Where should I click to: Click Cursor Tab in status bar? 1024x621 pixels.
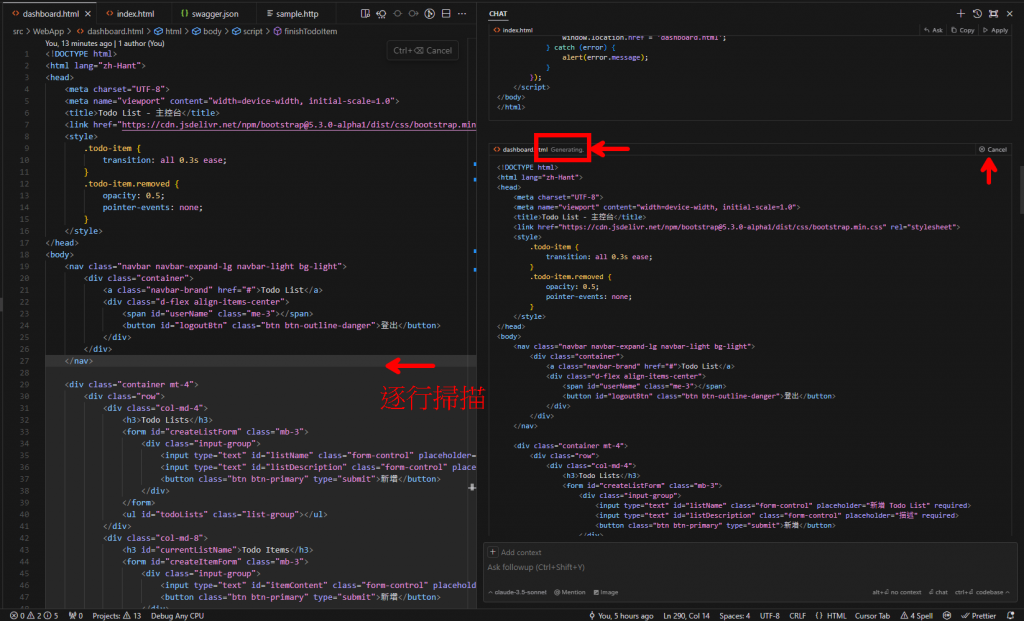(x=872, y=616)
